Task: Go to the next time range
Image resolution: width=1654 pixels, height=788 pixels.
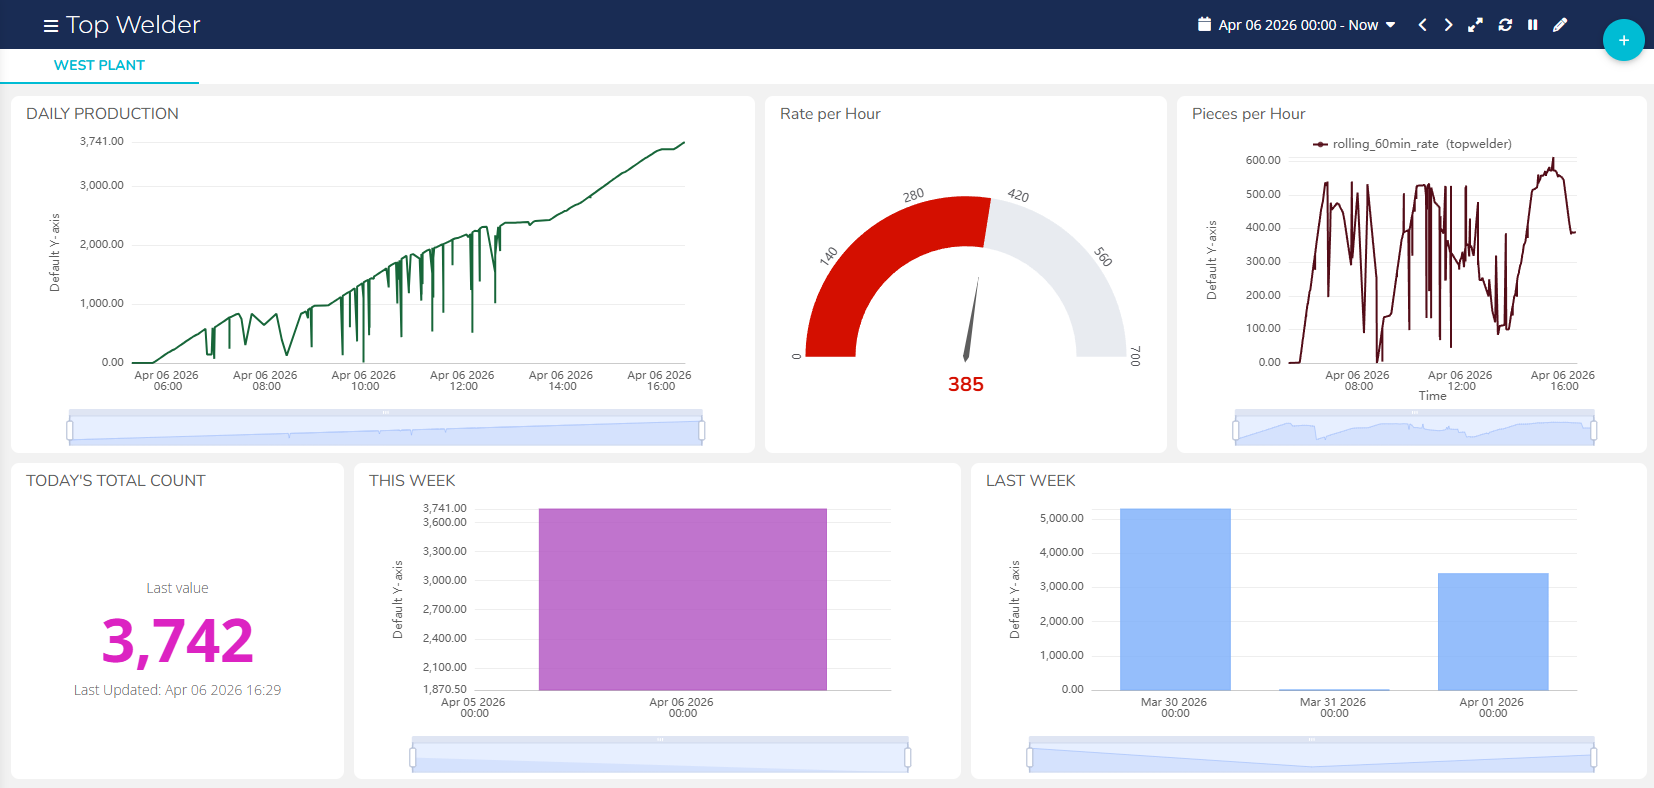Action: [1448, 25]
